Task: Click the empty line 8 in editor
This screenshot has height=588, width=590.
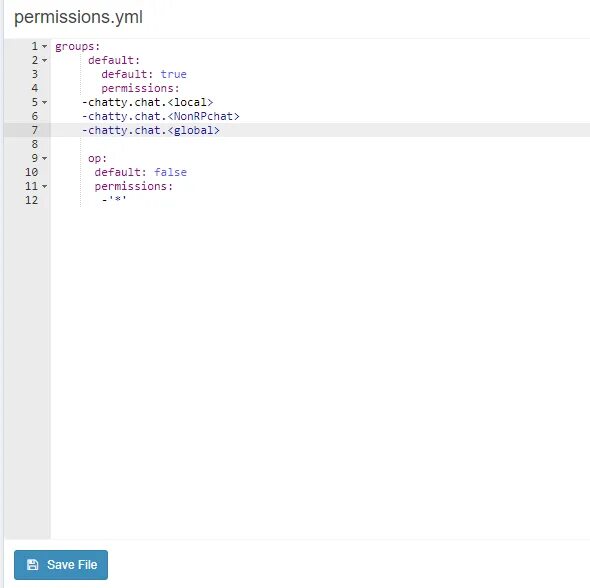Action: coord(320,144)
